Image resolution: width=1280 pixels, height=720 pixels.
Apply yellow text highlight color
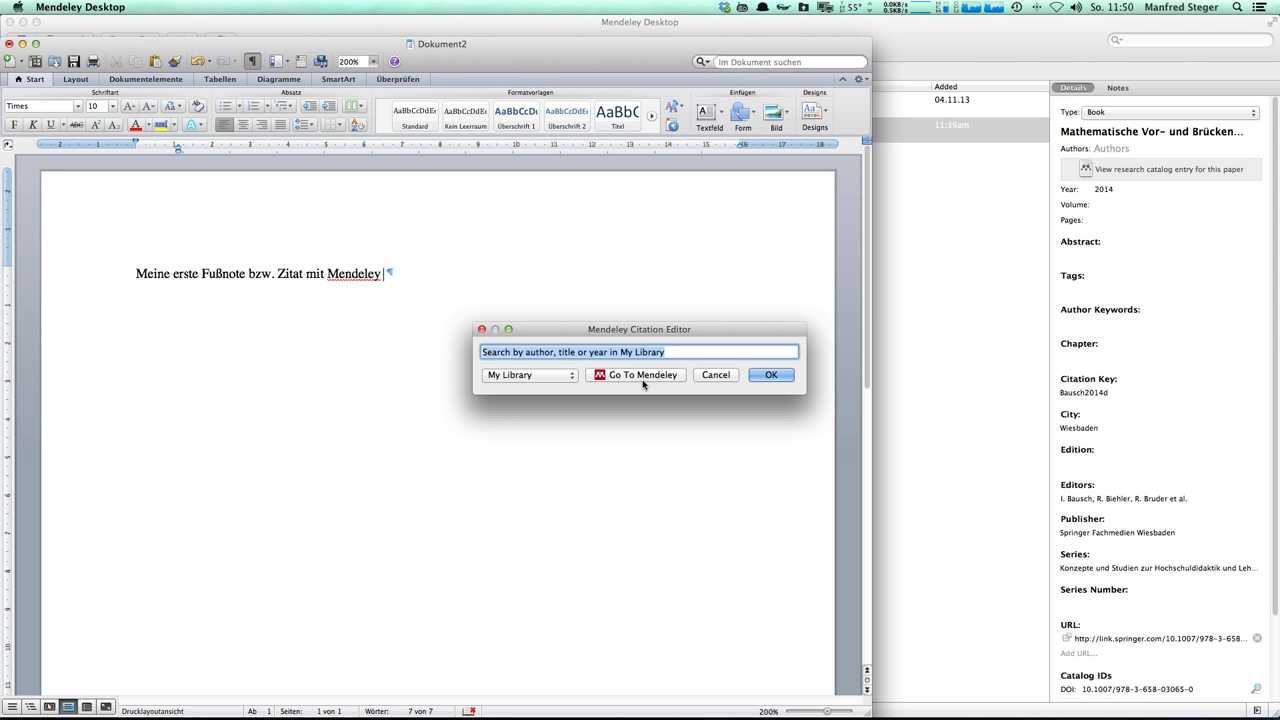click(161, 125)
